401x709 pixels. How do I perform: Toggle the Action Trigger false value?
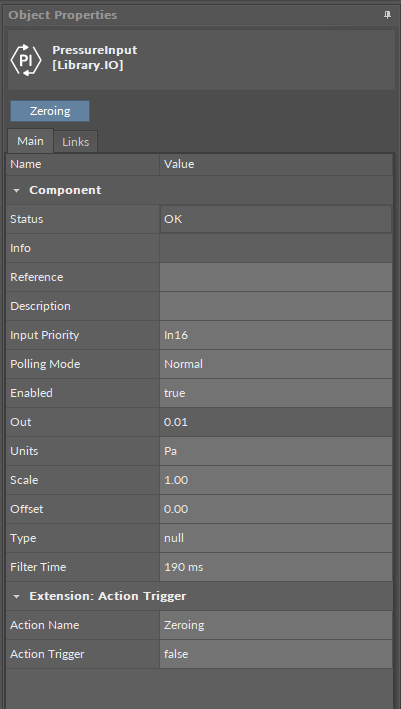[x=276, y=654]
